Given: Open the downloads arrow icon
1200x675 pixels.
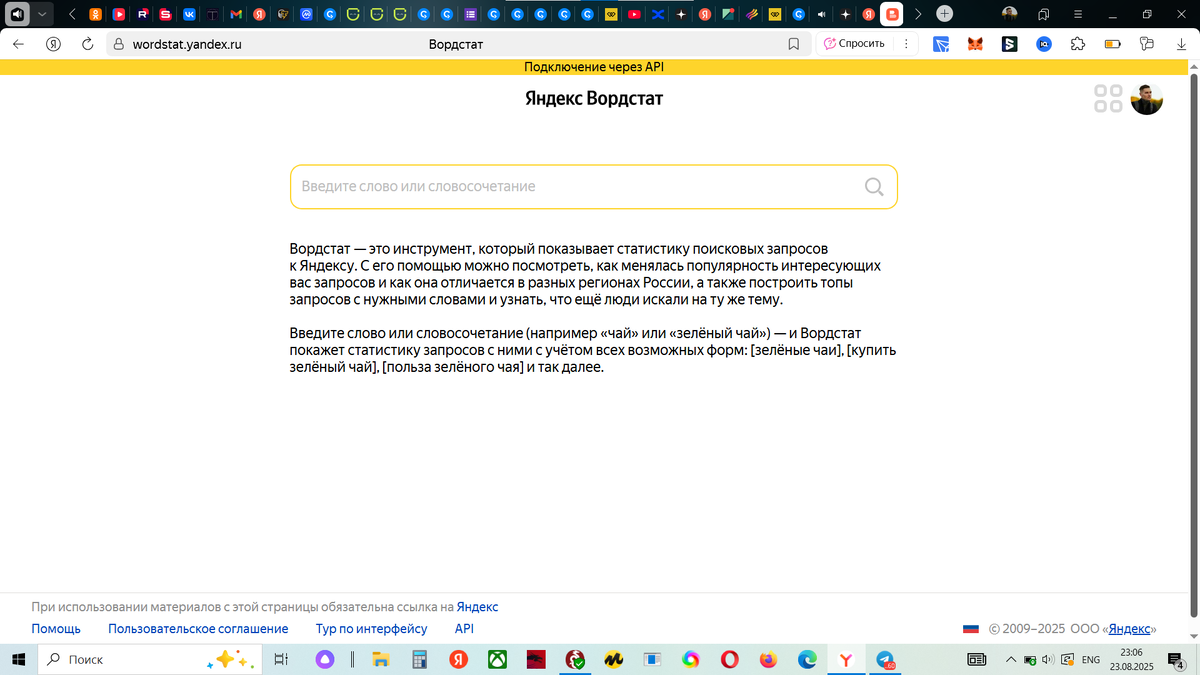Looking at the screenshot, I should coord(1181,44).
